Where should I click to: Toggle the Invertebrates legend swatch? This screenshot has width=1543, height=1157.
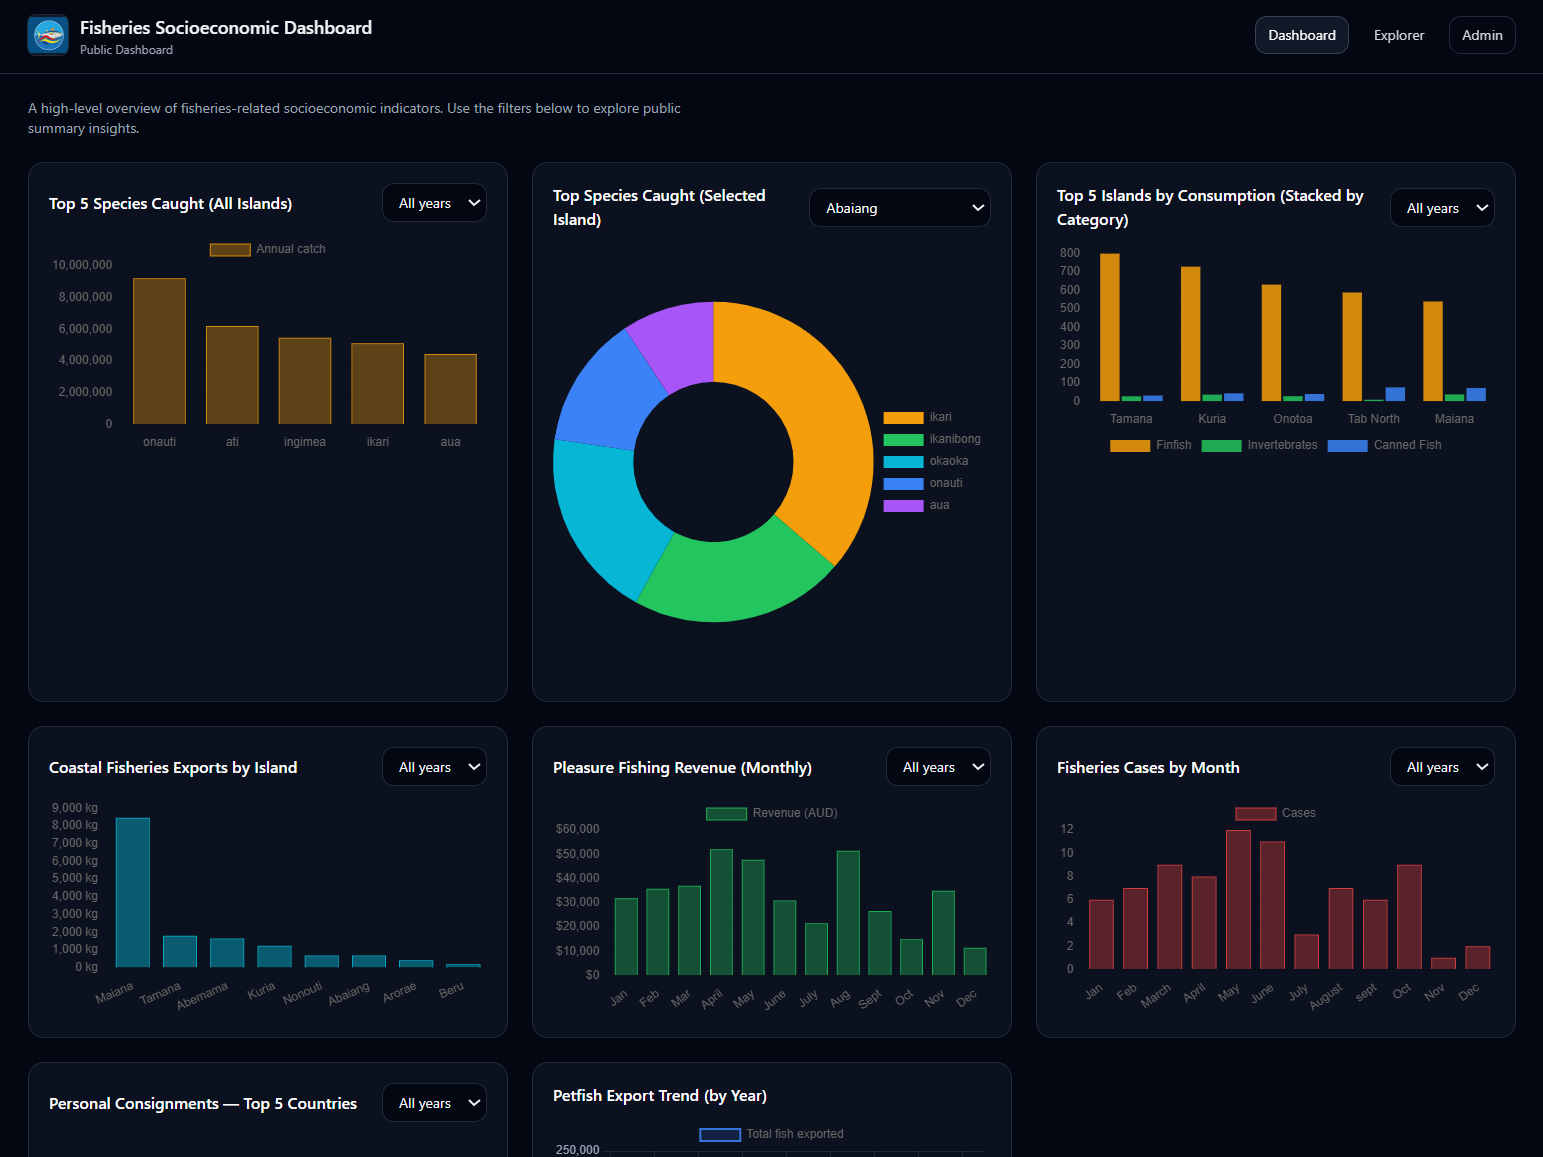tap(1221, 446)
